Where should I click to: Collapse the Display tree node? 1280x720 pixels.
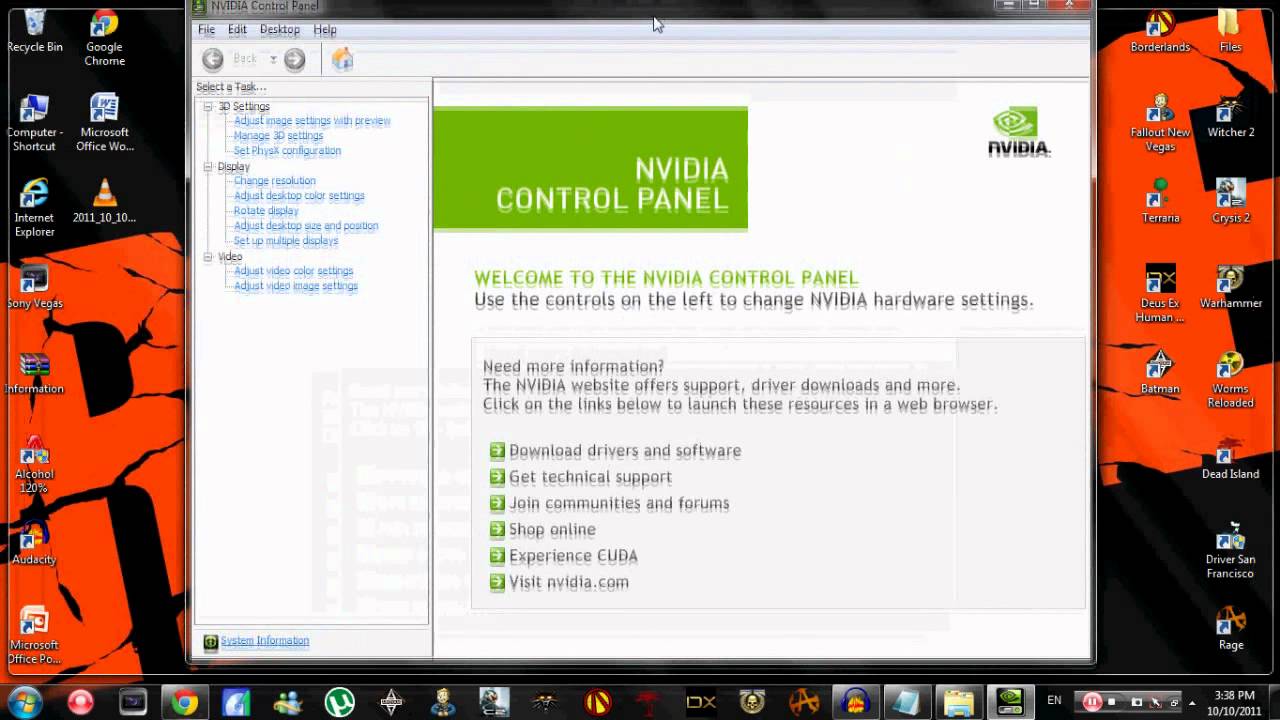[208, 167]
